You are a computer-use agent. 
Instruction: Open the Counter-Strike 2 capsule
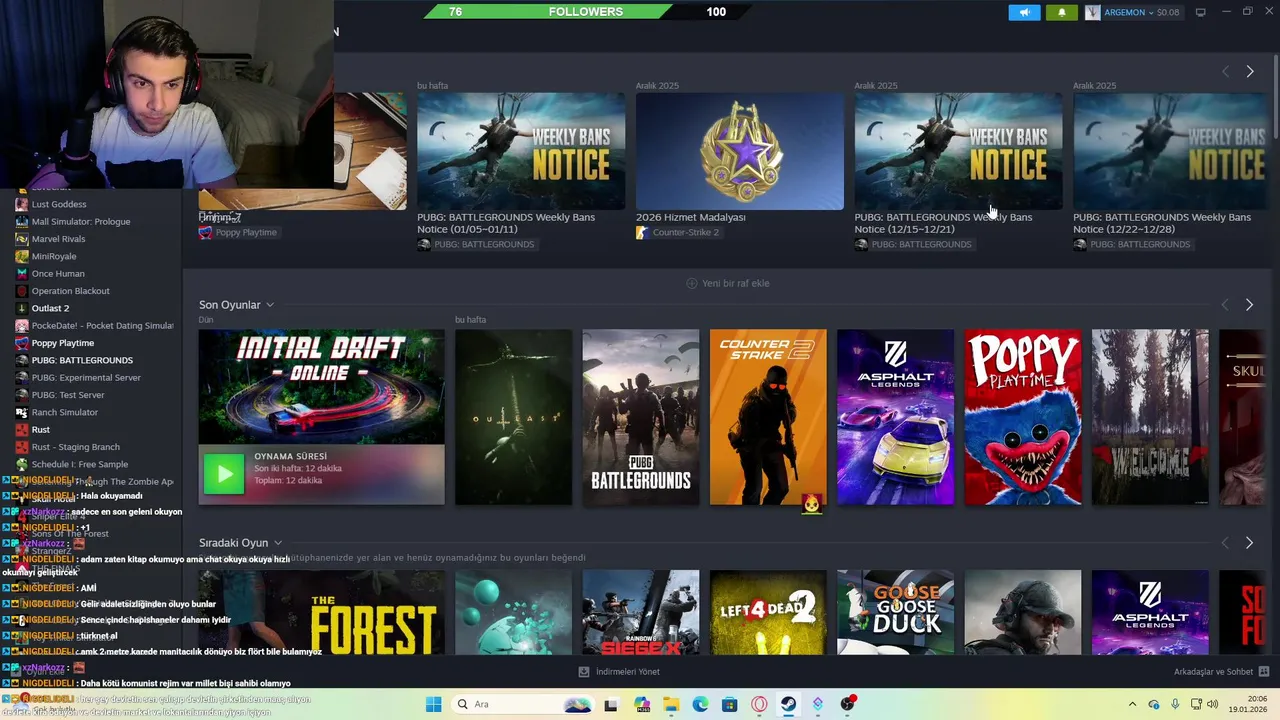coord(768,417)
